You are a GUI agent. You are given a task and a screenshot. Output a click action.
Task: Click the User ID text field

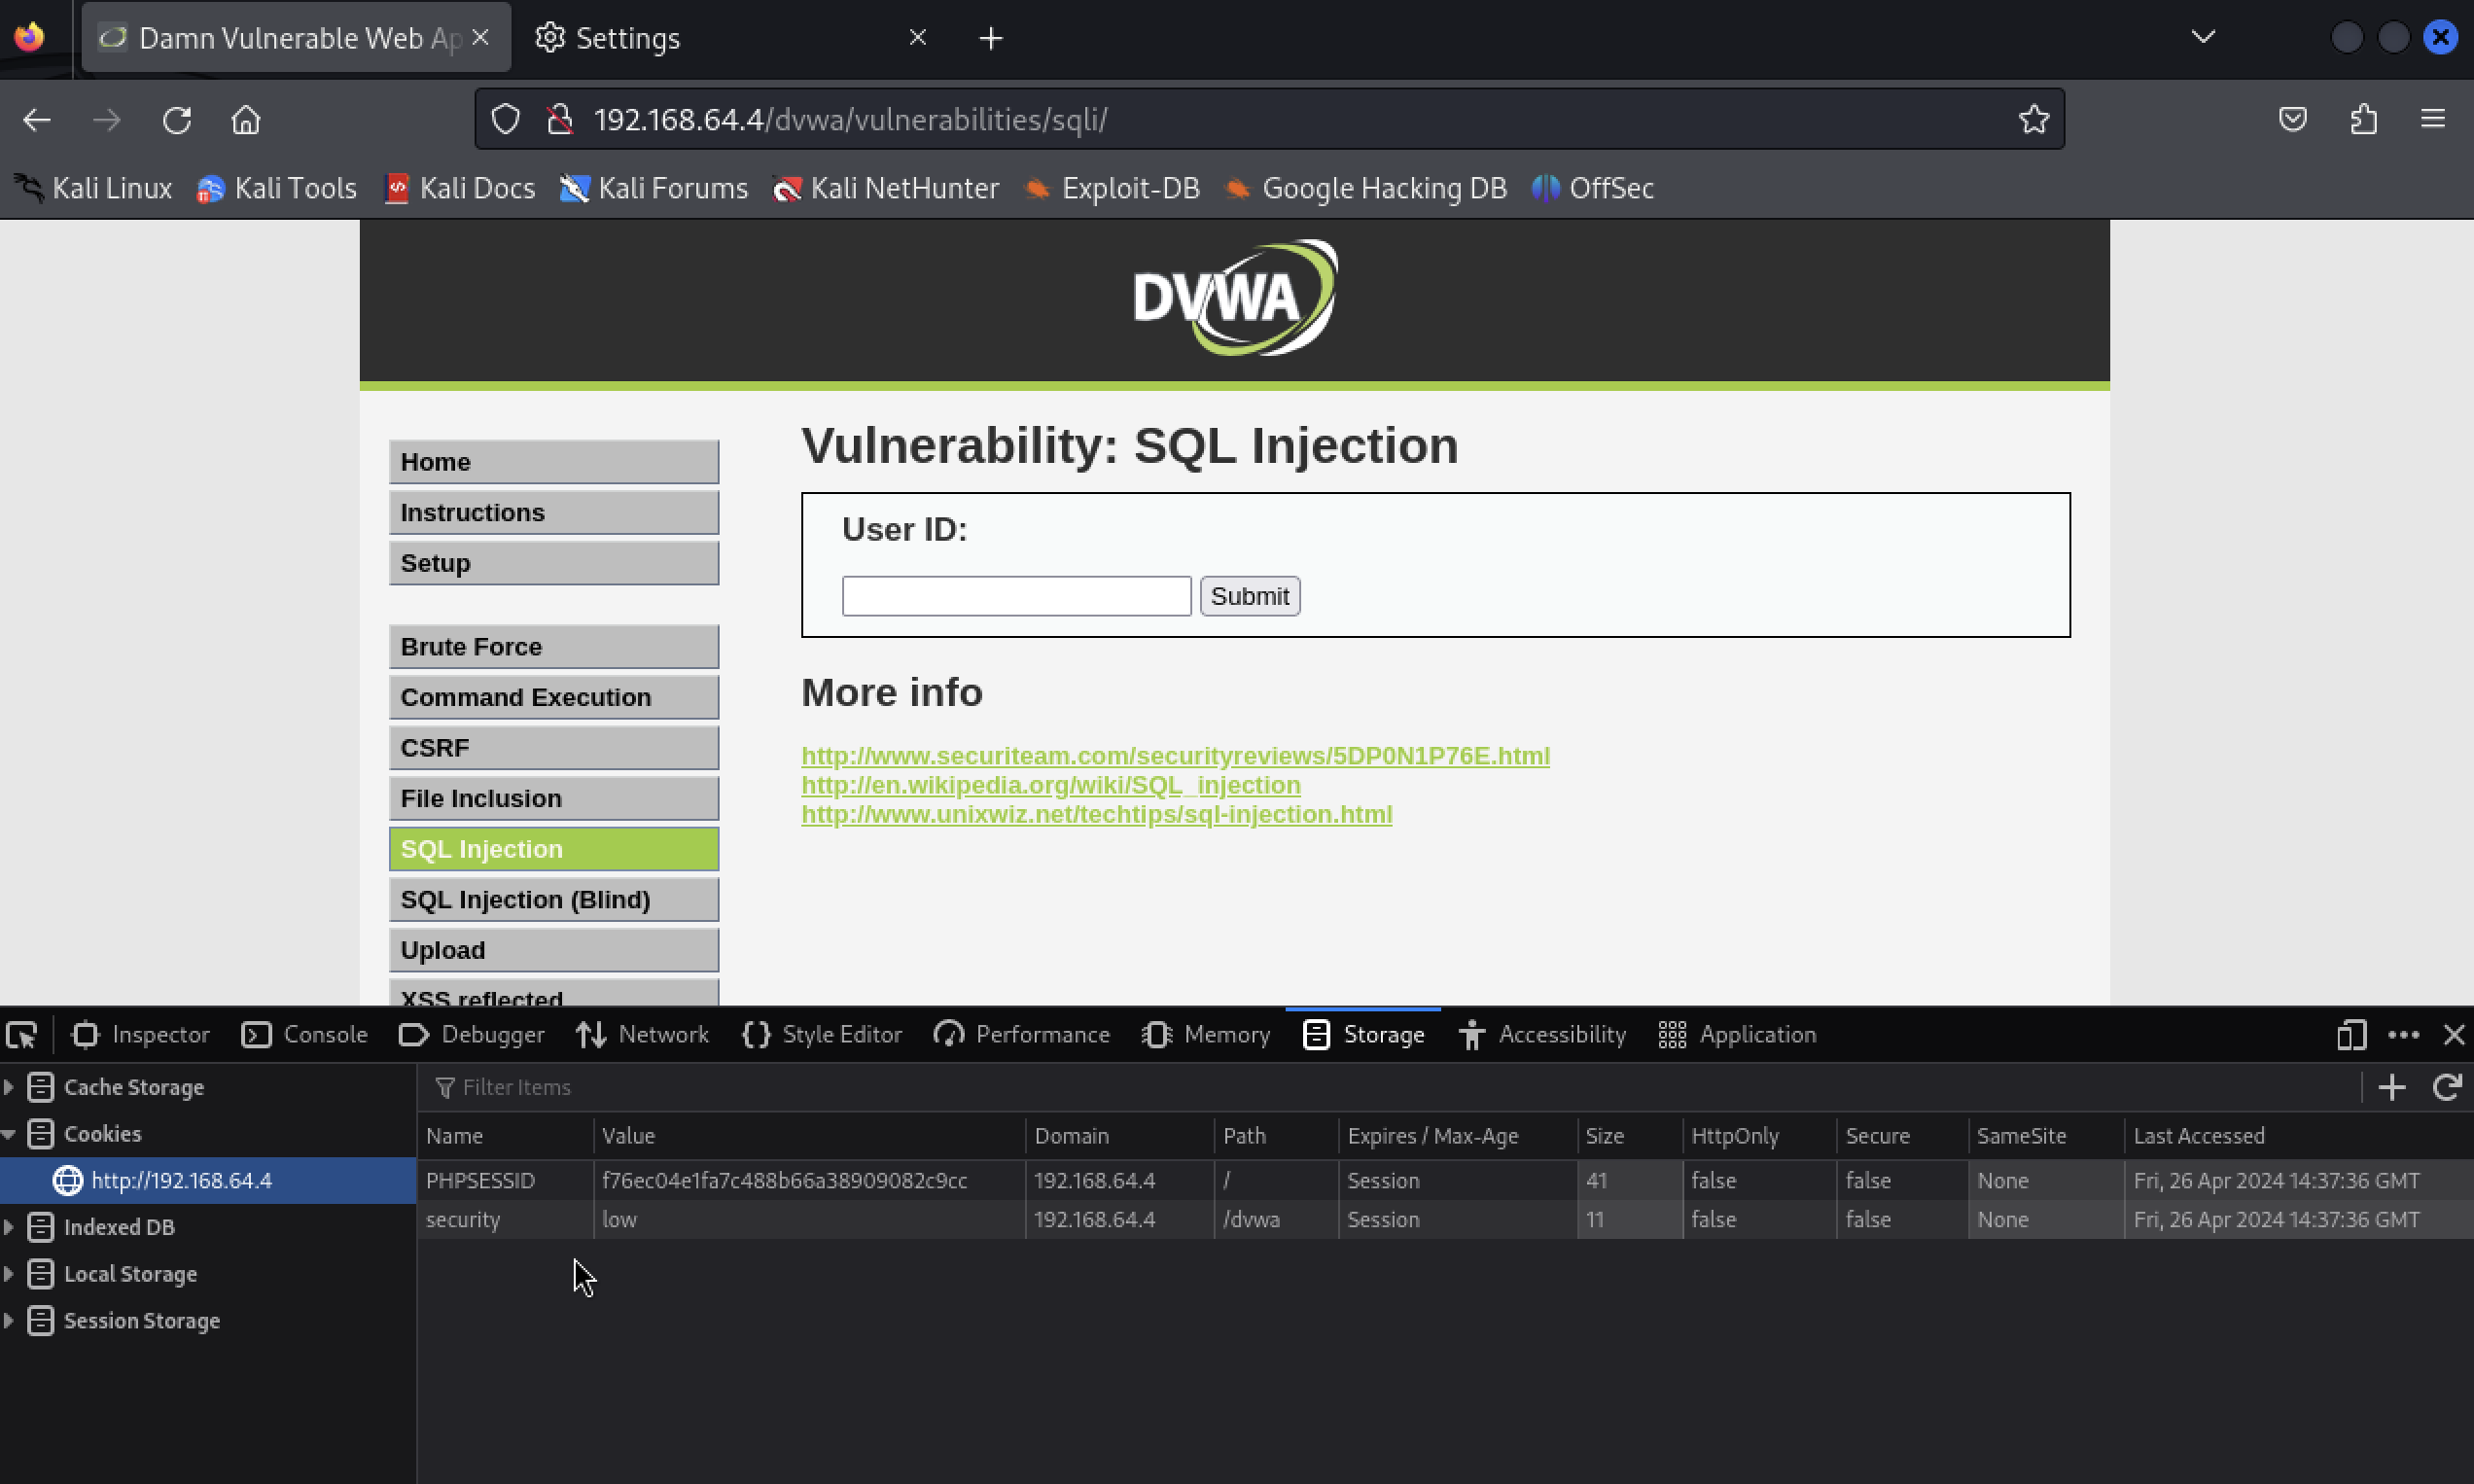[x=1016, y=596]
